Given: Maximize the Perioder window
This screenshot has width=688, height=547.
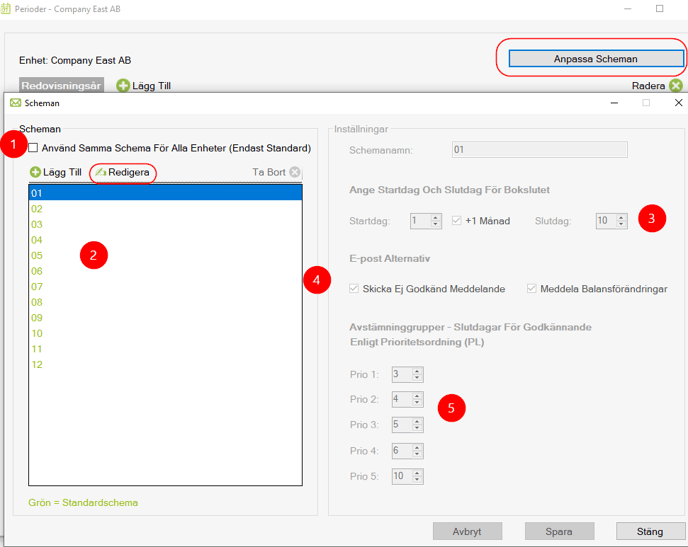Looking at the screenshot, I should tap(659, 9).
